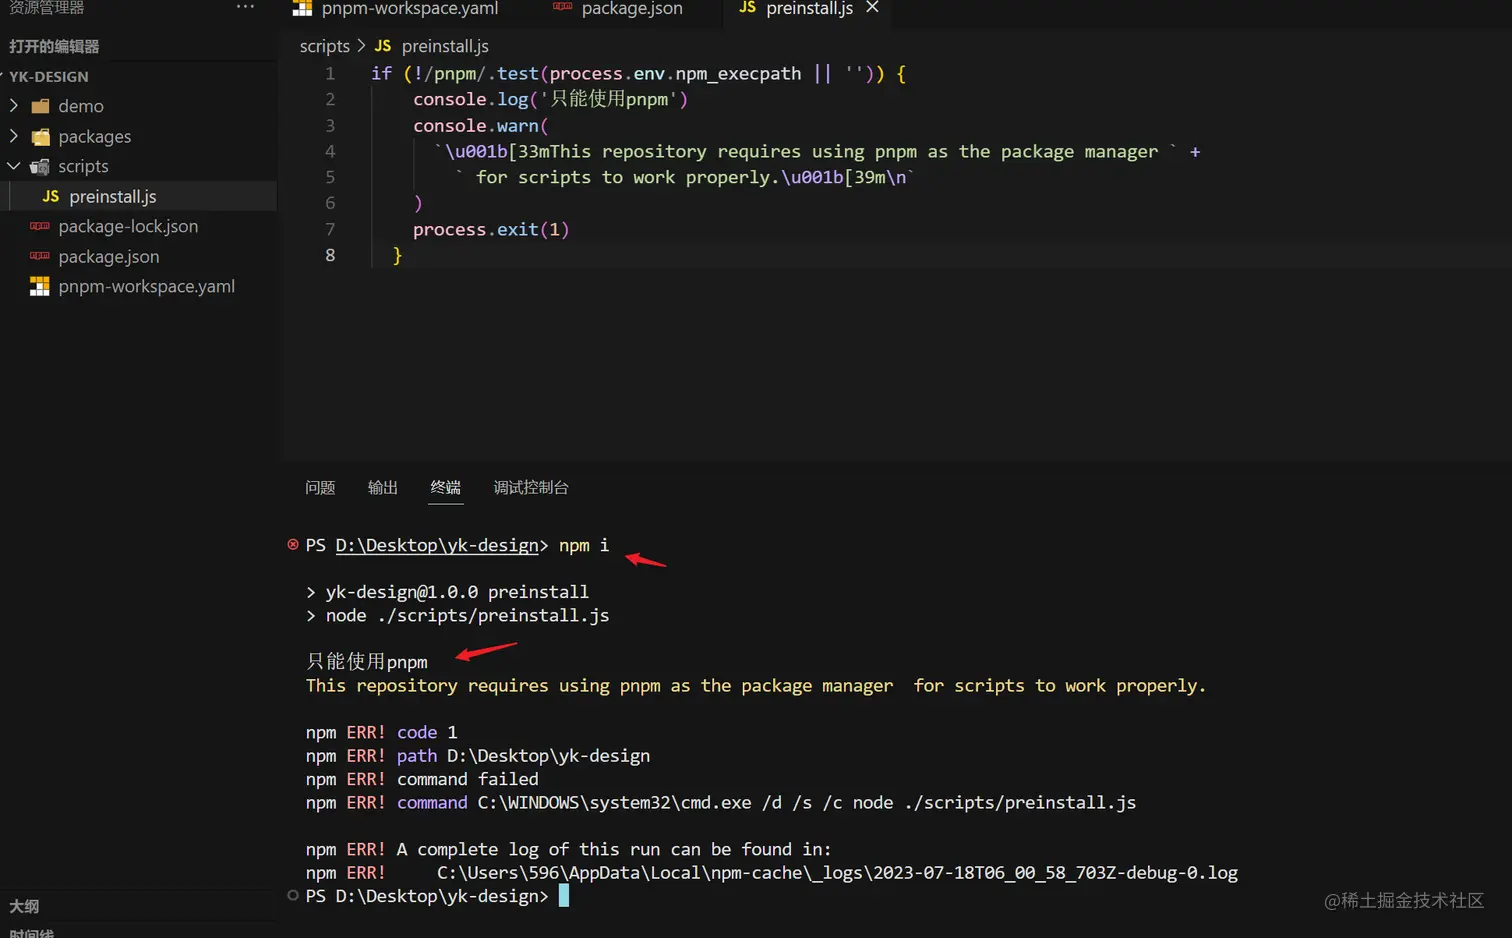Open the 调试控制台 panel tab
Screen dimensions: 1512x938
tap(531, 487)
